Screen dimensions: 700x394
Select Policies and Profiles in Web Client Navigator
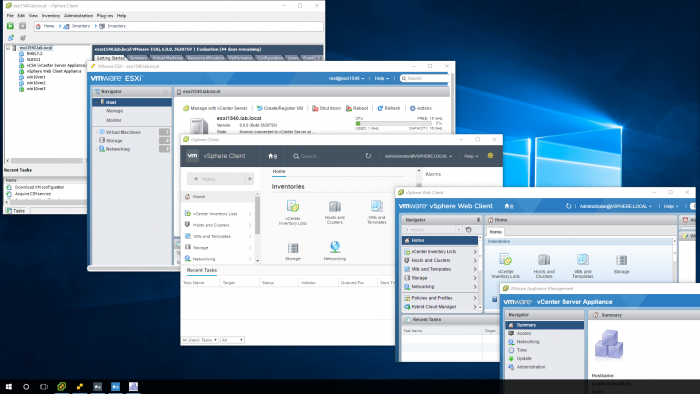[432, 298]
